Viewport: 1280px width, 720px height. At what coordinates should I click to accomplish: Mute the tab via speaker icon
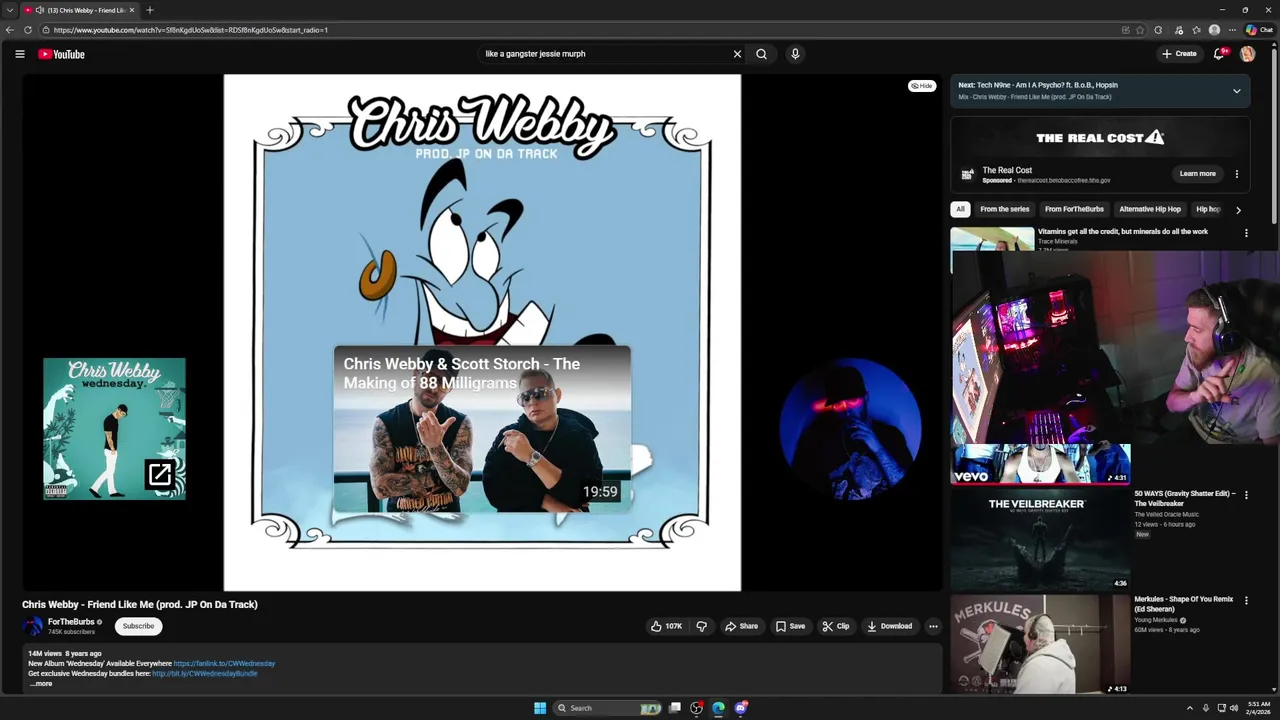39,10
